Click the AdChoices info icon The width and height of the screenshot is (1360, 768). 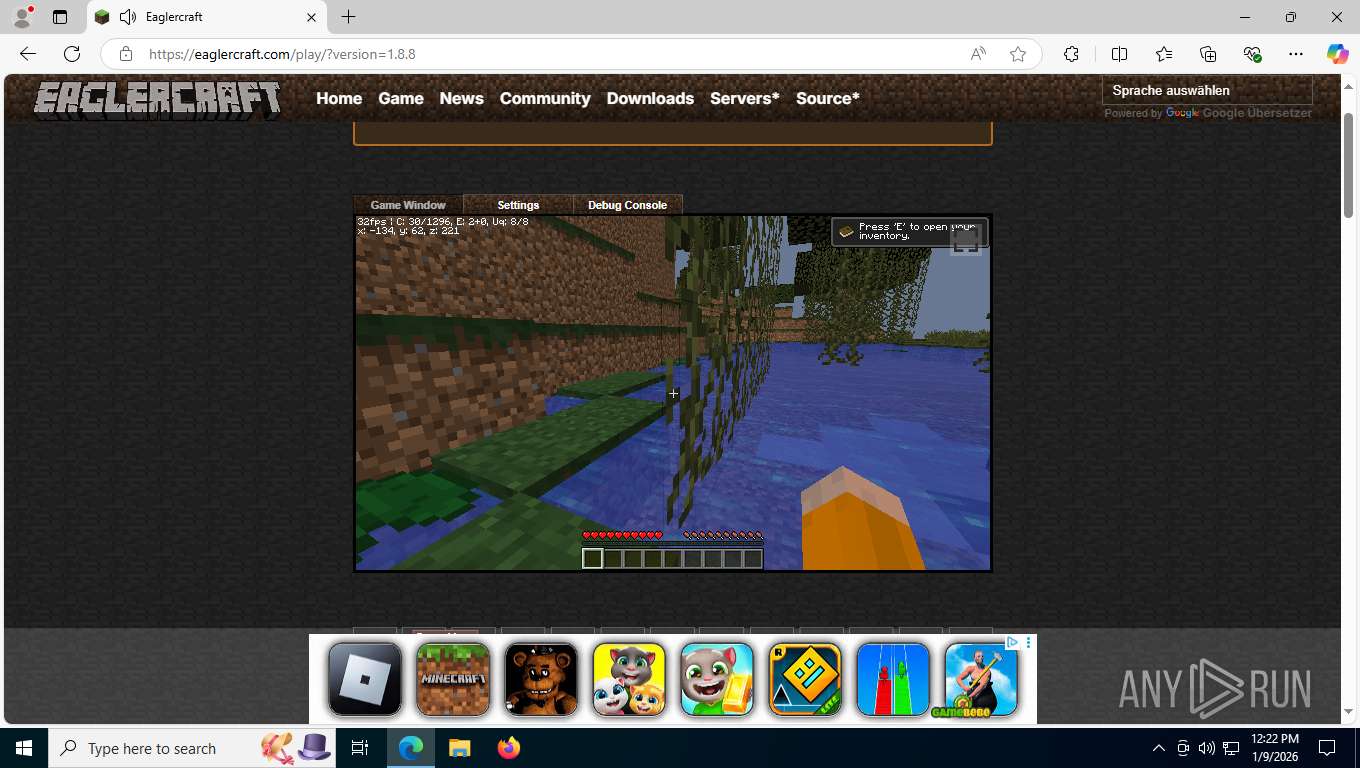(x=1012, y=642)
